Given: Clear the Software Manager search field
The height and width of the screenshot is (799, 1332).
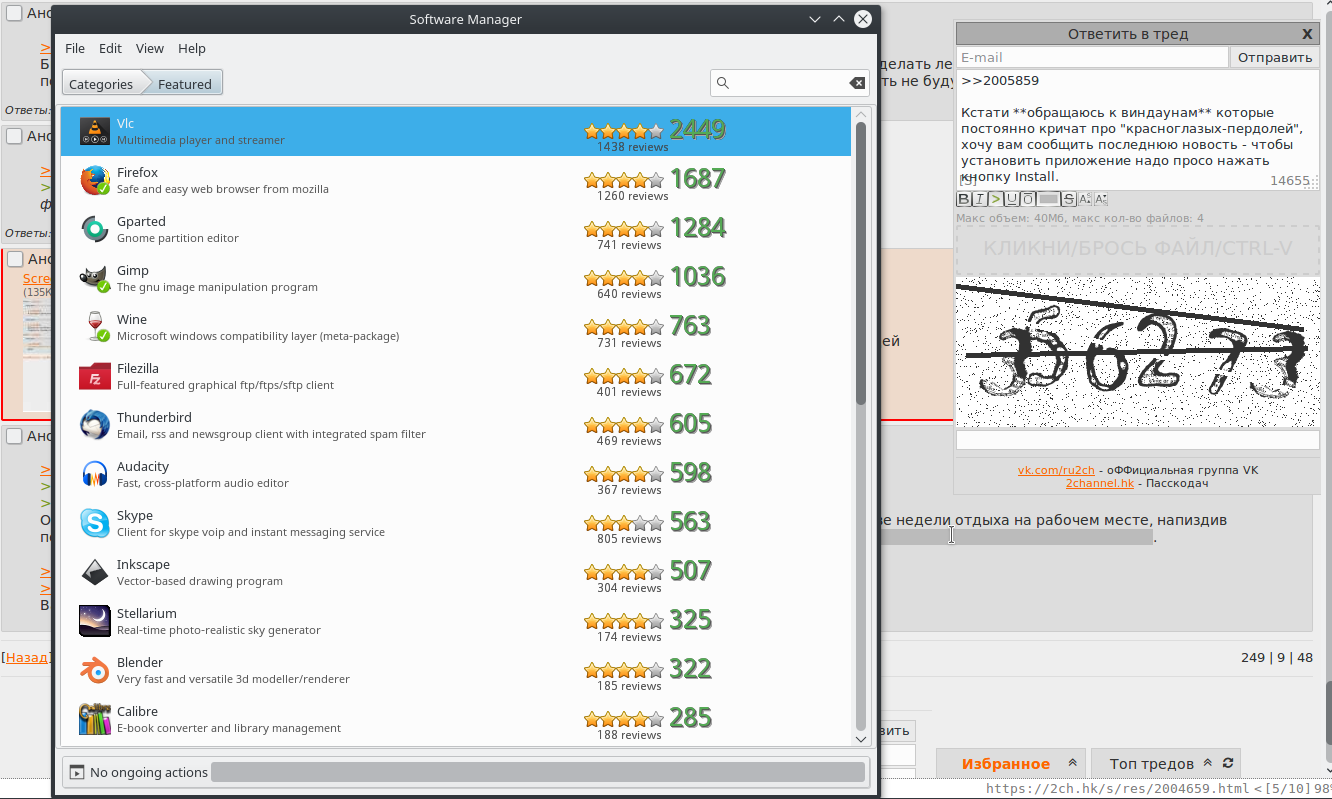Looking at the screenshot, I should [x=857, y=83].
